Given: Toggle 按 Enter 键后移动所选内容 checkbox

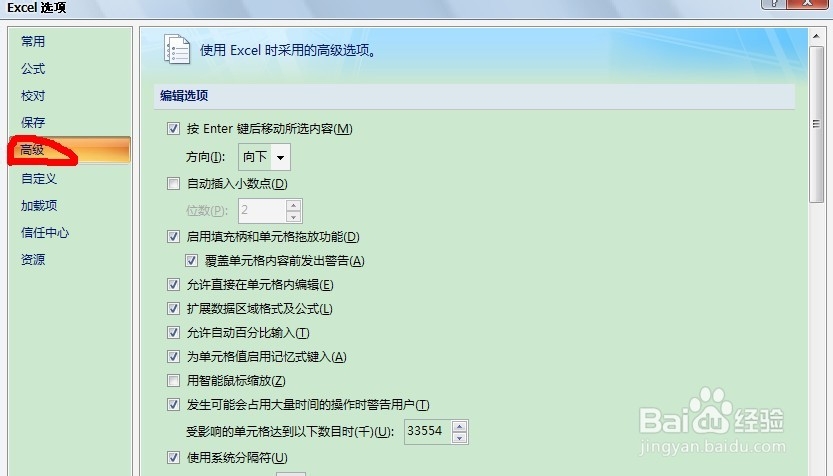Looking at the screenshot, I should pyautogui.click(x=173, y=129).
